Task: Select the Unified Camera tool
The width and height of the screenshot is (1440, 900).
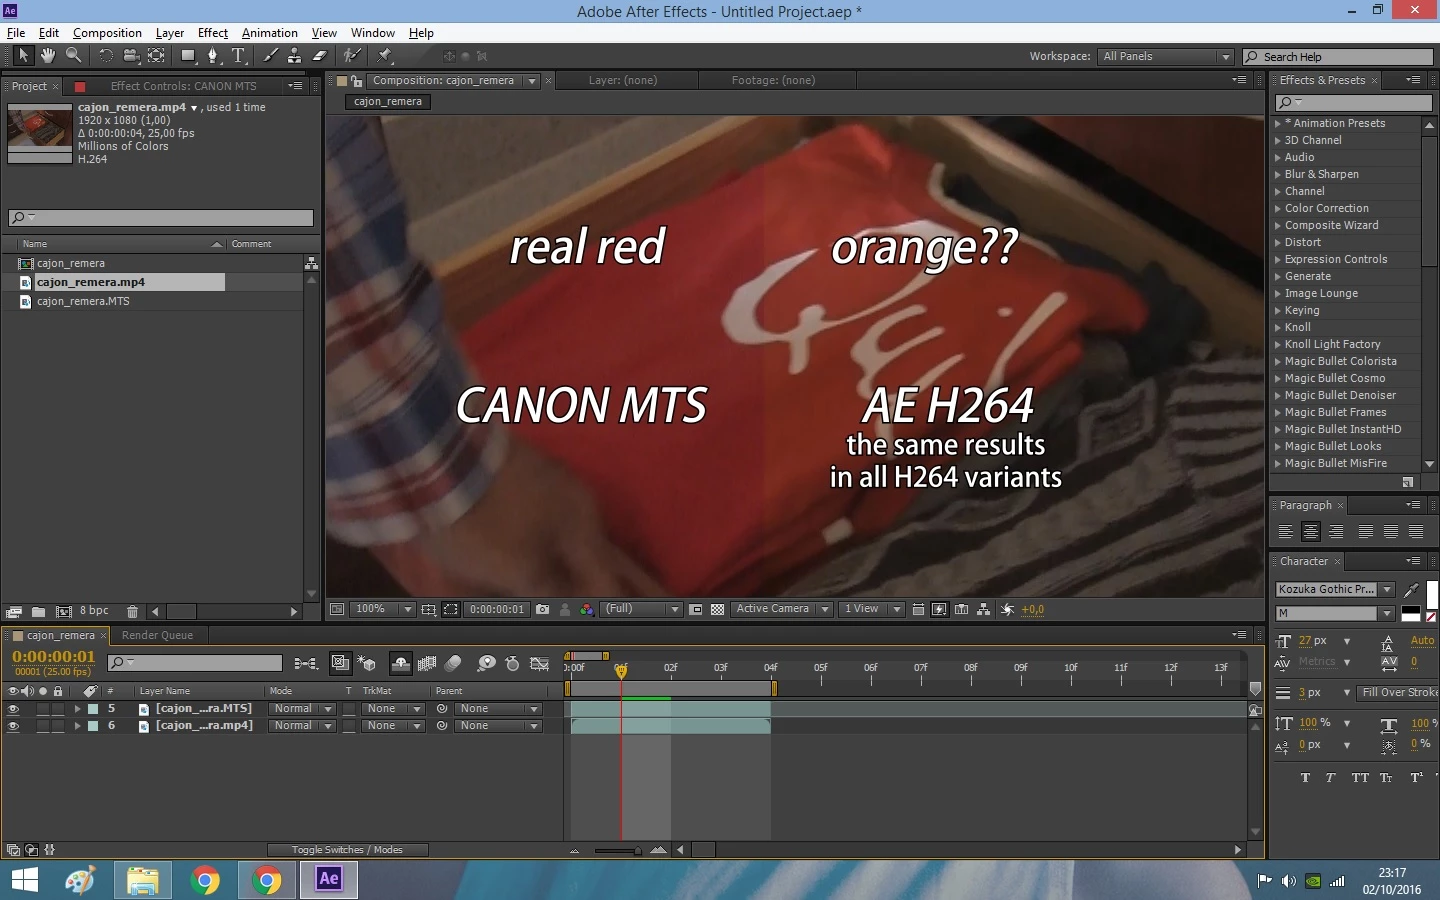Action: coord(131,56)
